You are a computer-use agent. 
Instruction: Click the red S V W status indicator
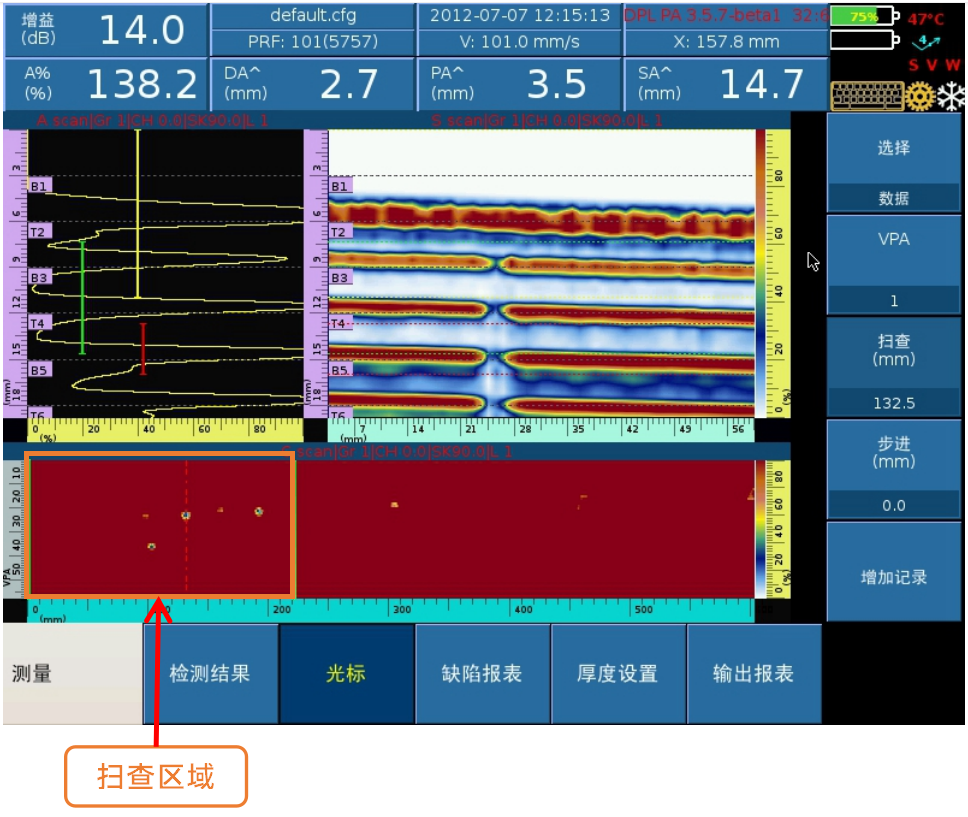(x=932, y=66)
